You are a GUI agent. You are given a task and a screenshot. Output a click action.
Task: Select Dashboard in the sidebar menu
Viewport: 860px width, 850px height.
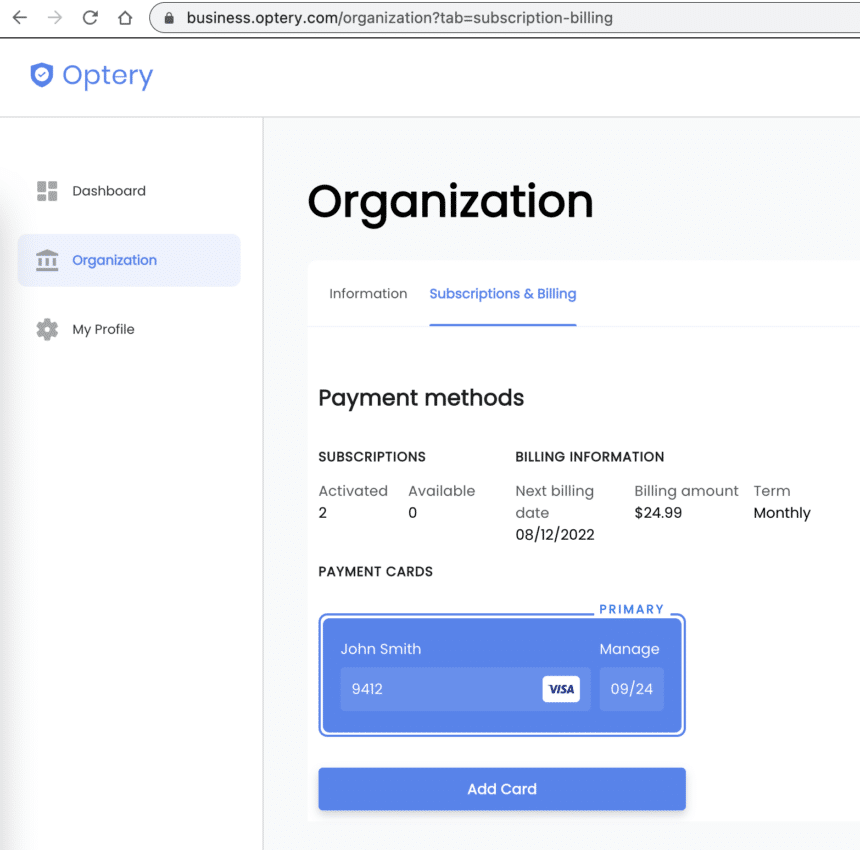tap(109, 191)
